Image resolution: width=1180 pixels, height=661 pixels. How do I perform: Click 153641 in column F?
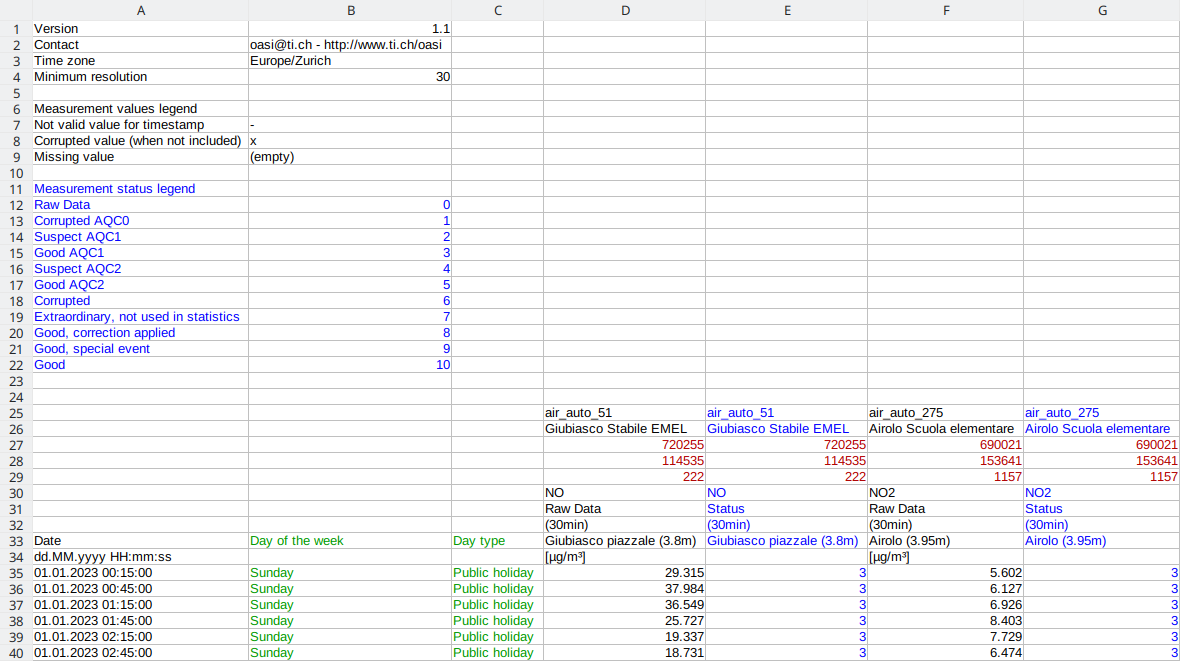[x=945, y=461]
